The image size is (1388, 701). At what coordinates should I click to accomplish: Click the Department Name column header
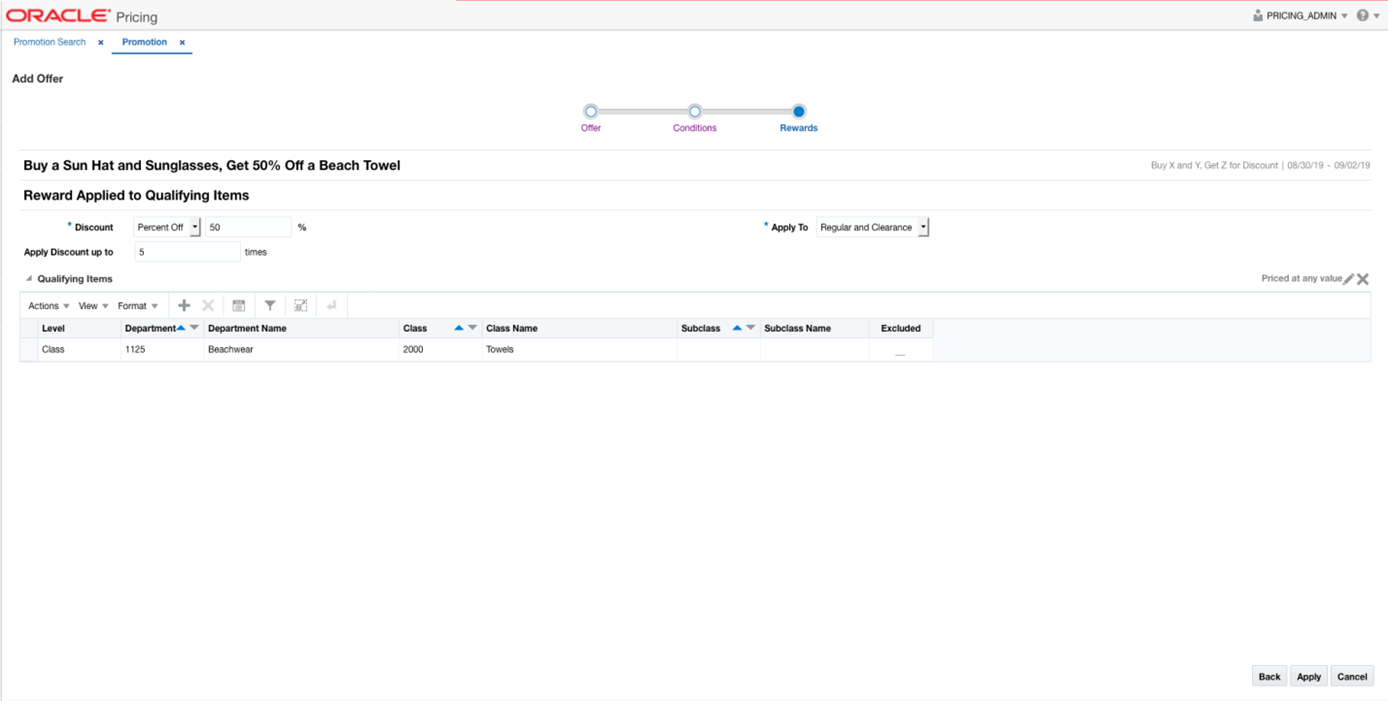tap(301, 328)
